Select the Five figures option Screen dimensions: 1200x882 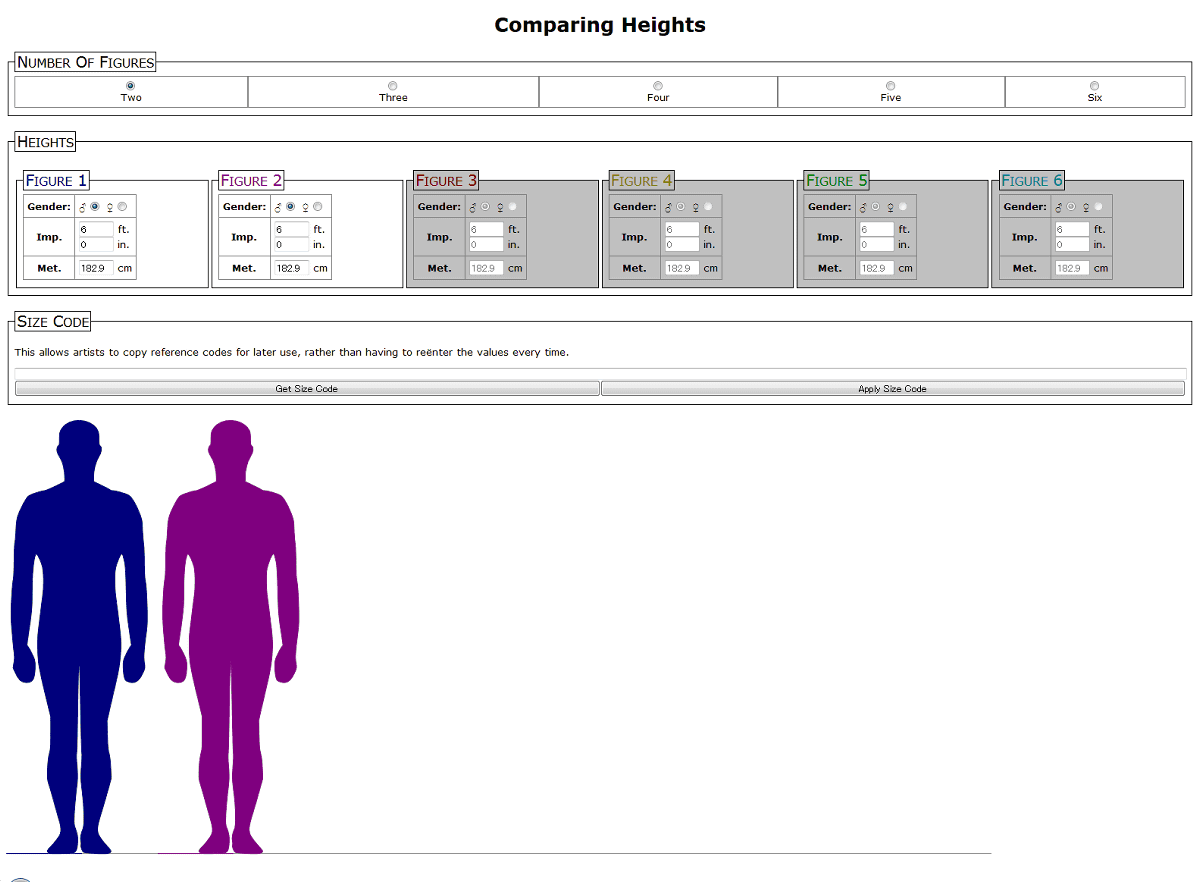click(x=890, y=86)
